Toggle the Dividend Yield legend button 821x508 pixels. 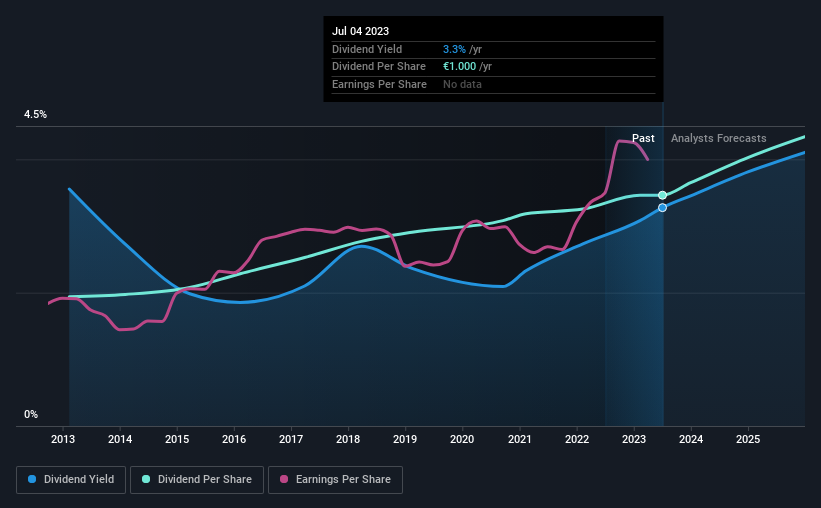point(71,480)
